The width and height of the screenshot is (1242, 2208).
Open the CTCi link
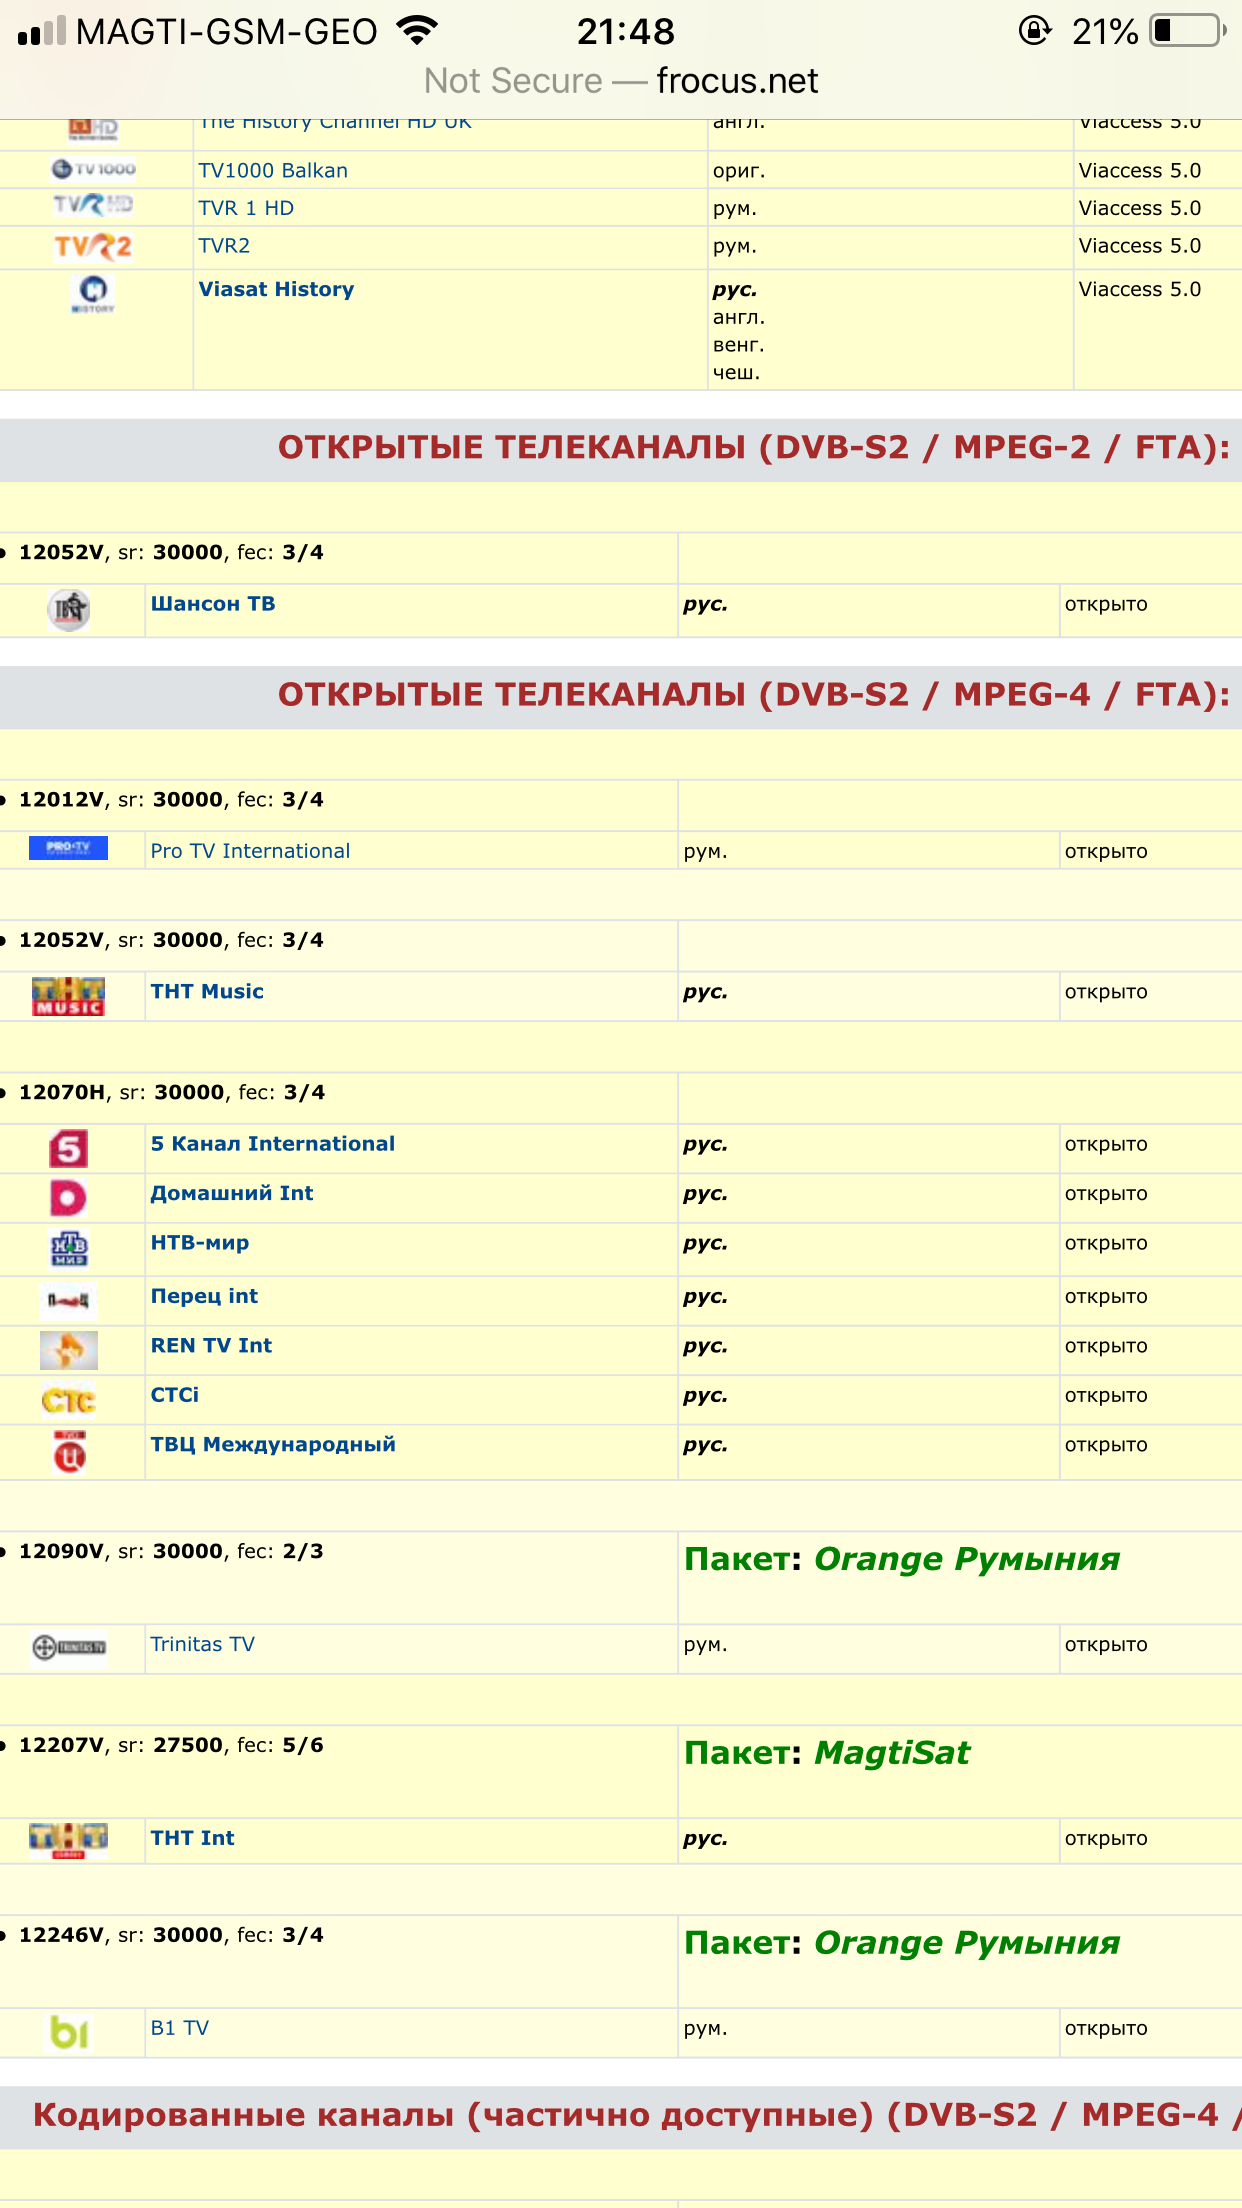click(175, 1394)
